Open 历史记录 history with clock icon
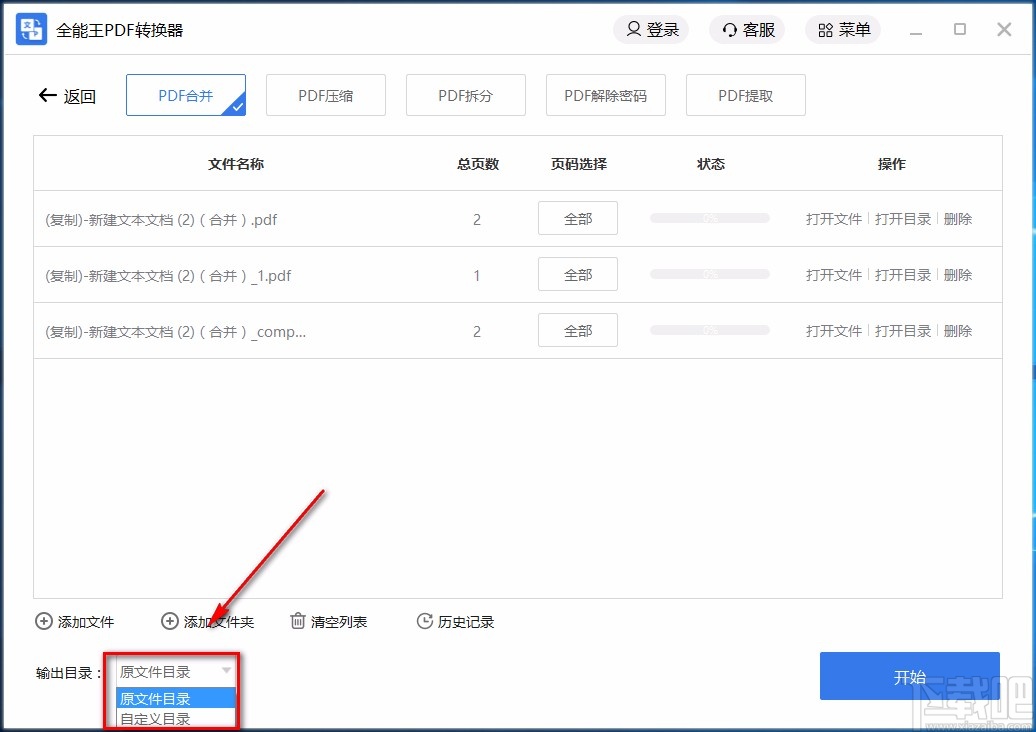Viewport: 1036px width, 732px height. tap(424, 621)
